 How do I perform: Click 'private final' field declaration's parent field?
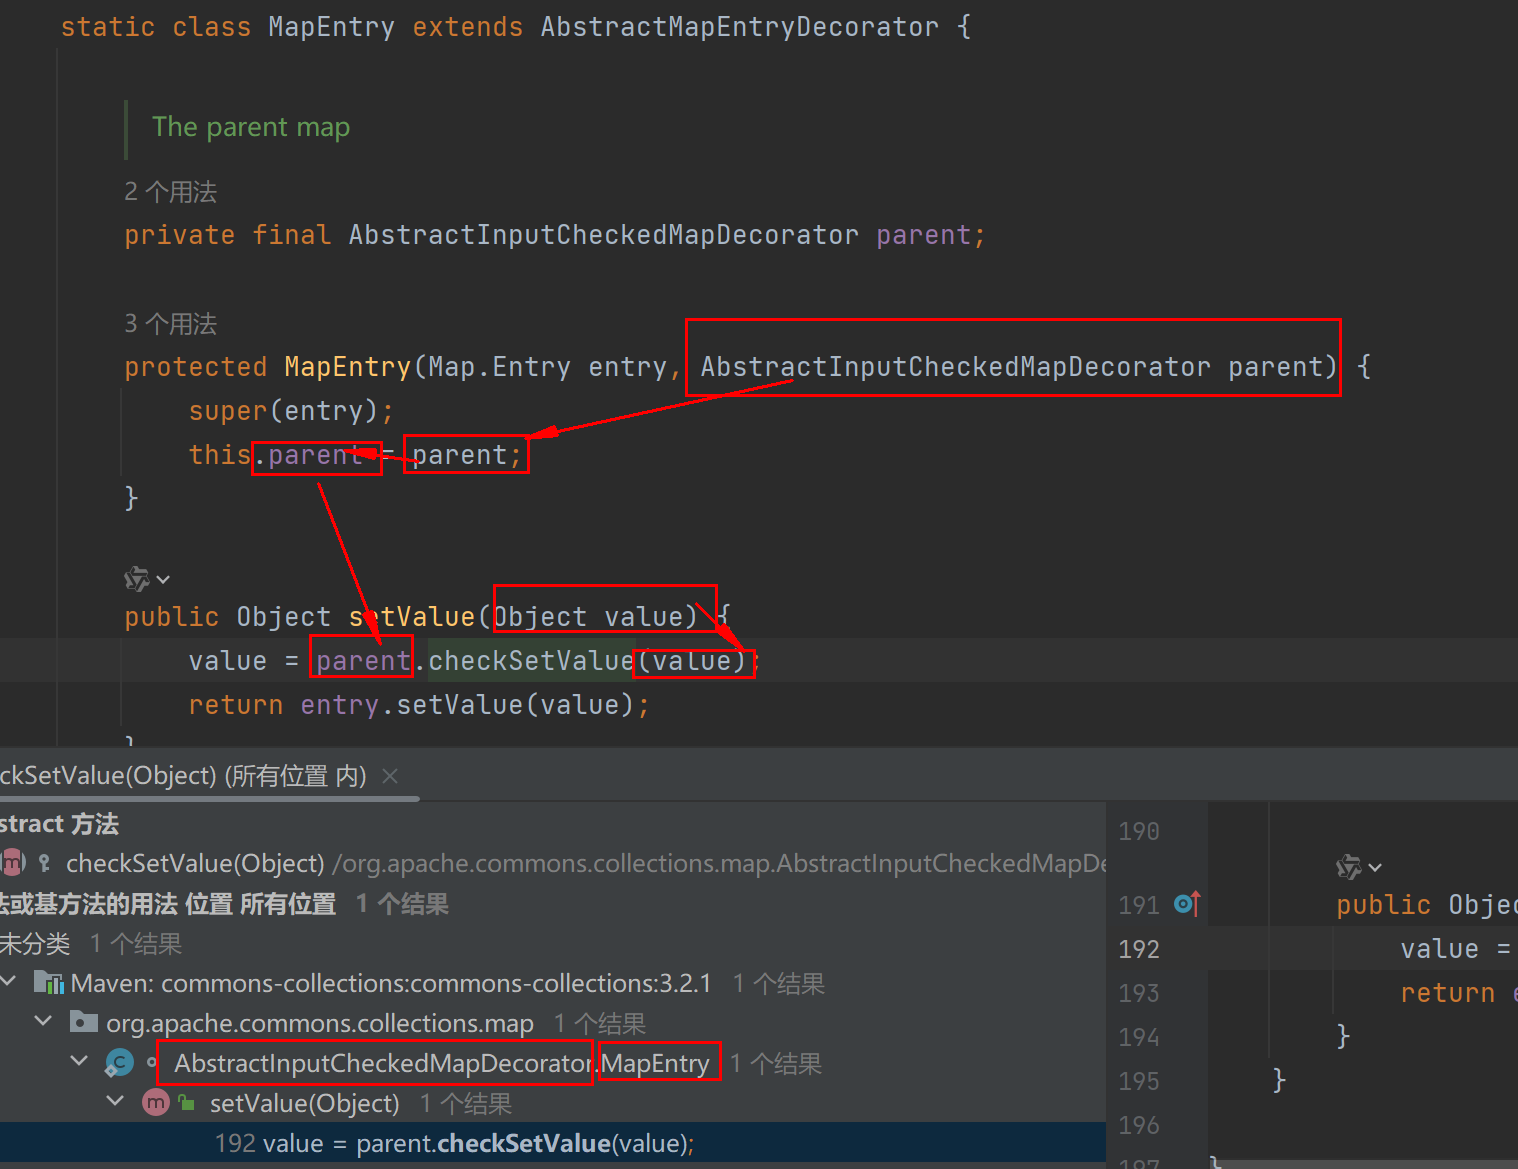(923, 235)
